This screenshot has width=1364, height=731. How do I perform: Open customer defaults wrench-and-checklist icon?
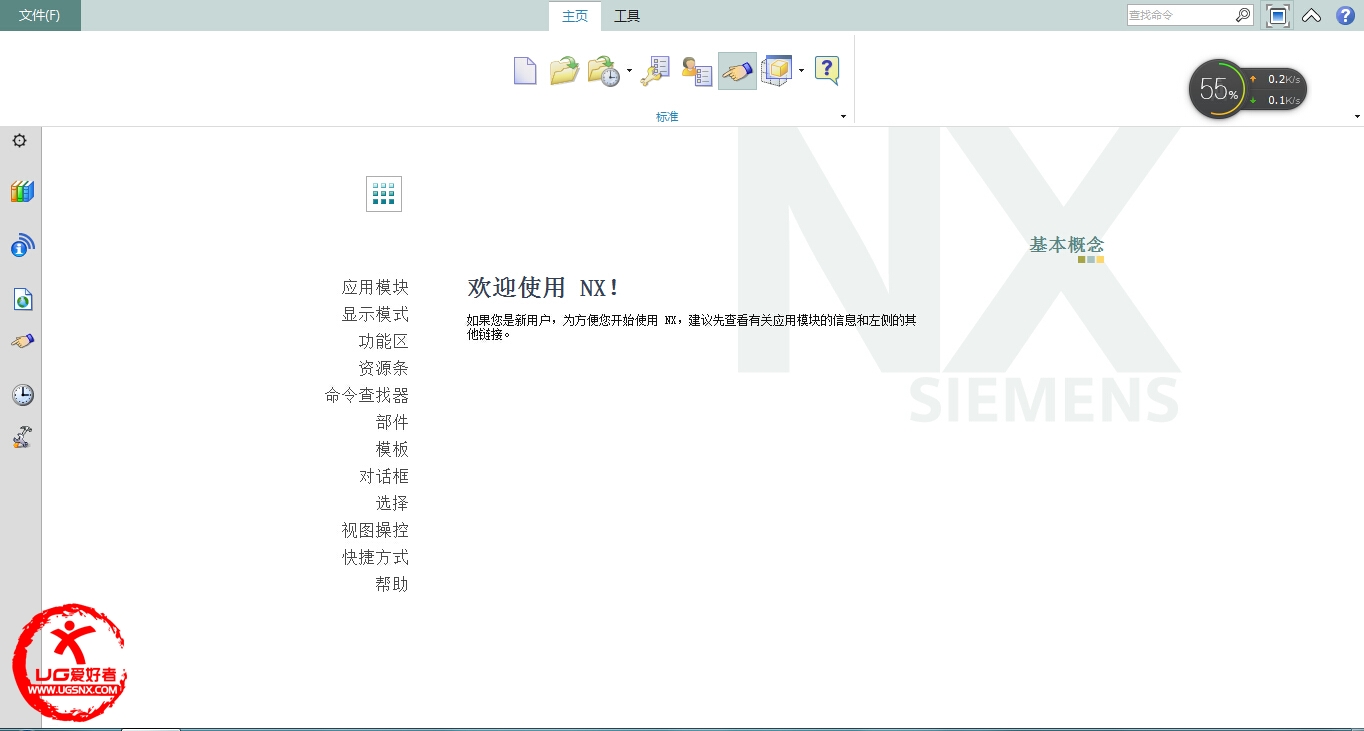coord(655,71)
